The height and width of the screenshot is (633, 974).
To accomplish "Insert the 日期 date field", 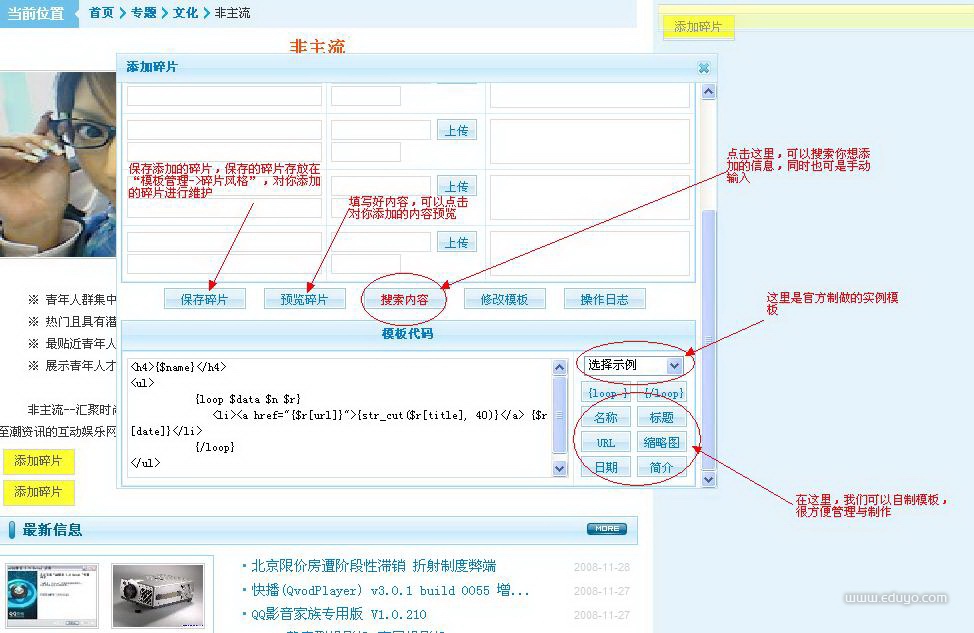I will tap(605, 467).
